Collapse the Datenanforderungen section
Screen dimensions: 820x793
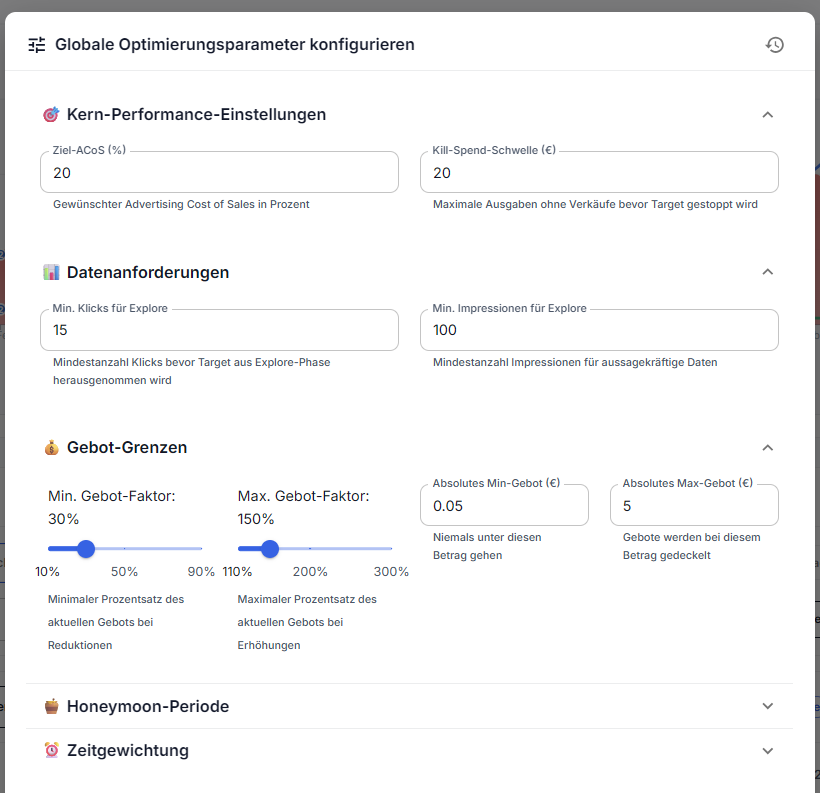pos(767,271)
